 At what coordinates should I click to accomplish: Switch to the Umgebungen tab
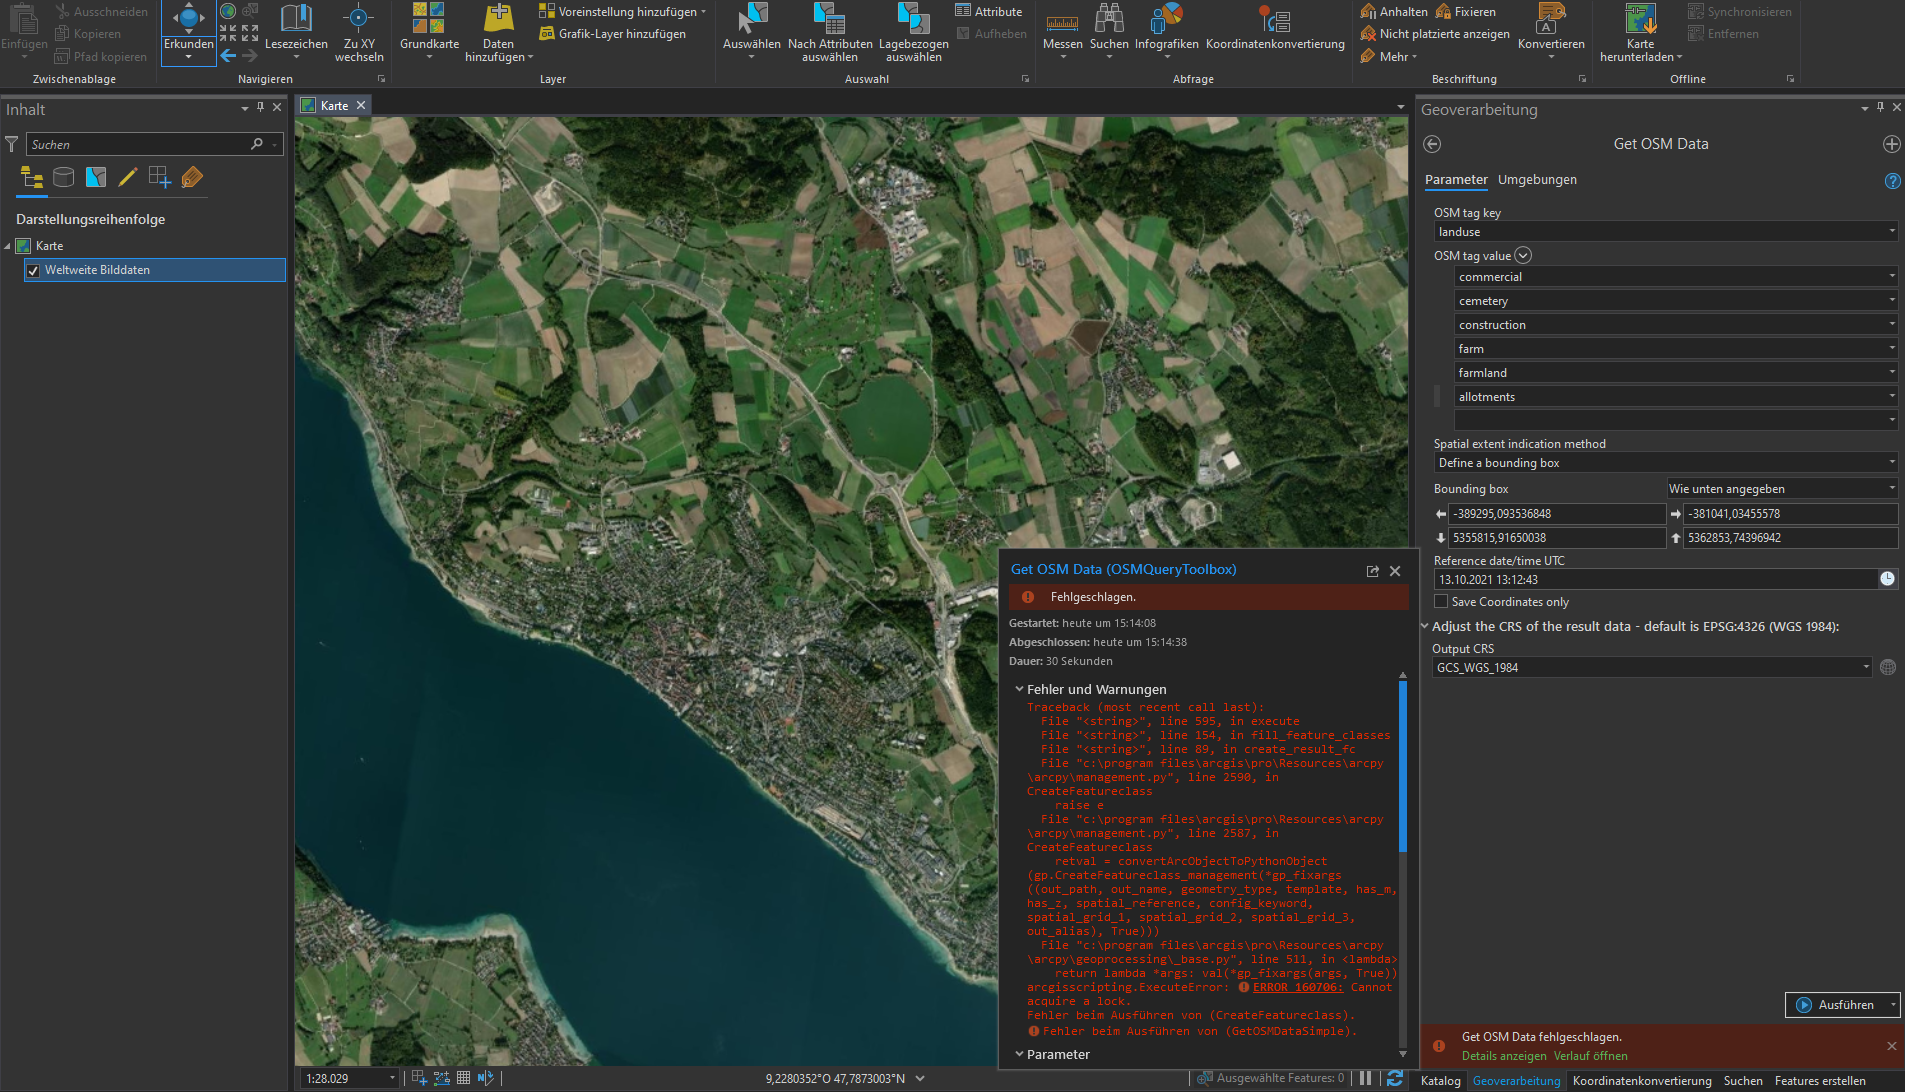tap(1536, 180)
